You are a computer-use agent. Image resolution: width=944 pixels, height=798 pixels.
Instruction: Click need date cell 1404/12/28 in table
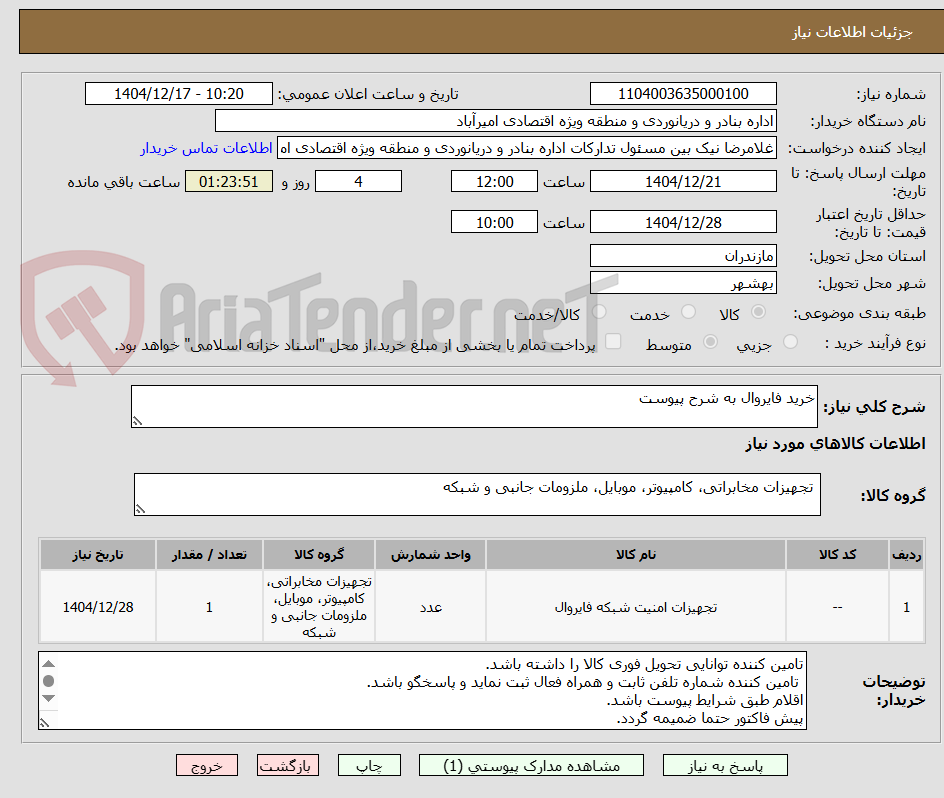[x=98, y=607]
